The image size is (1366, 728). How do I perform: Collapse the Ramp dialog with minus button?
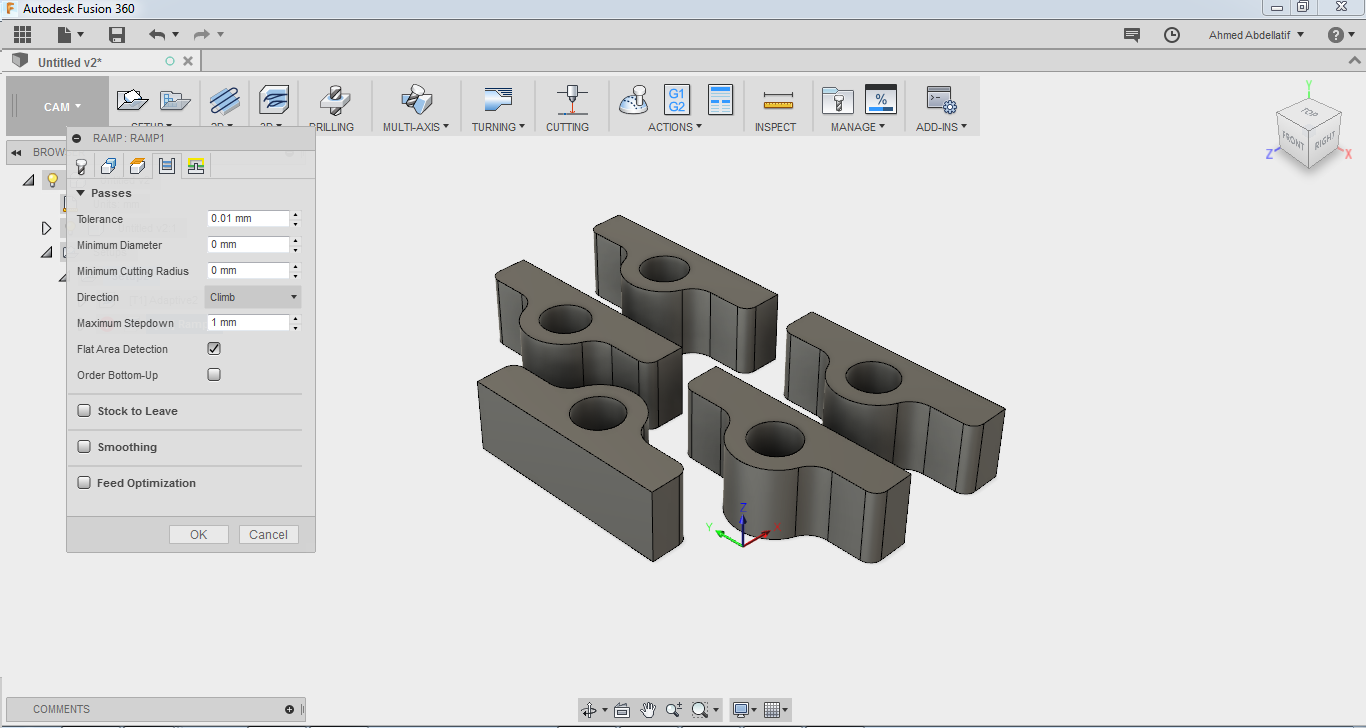tap(77, 138)
